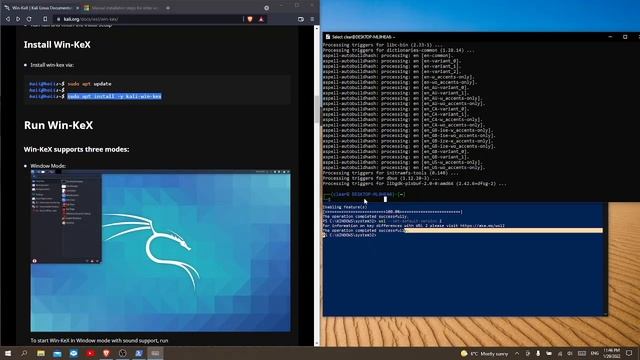Bookmark the current page
The width and height of the screenshot is (640, 360).
click(45, 19)
